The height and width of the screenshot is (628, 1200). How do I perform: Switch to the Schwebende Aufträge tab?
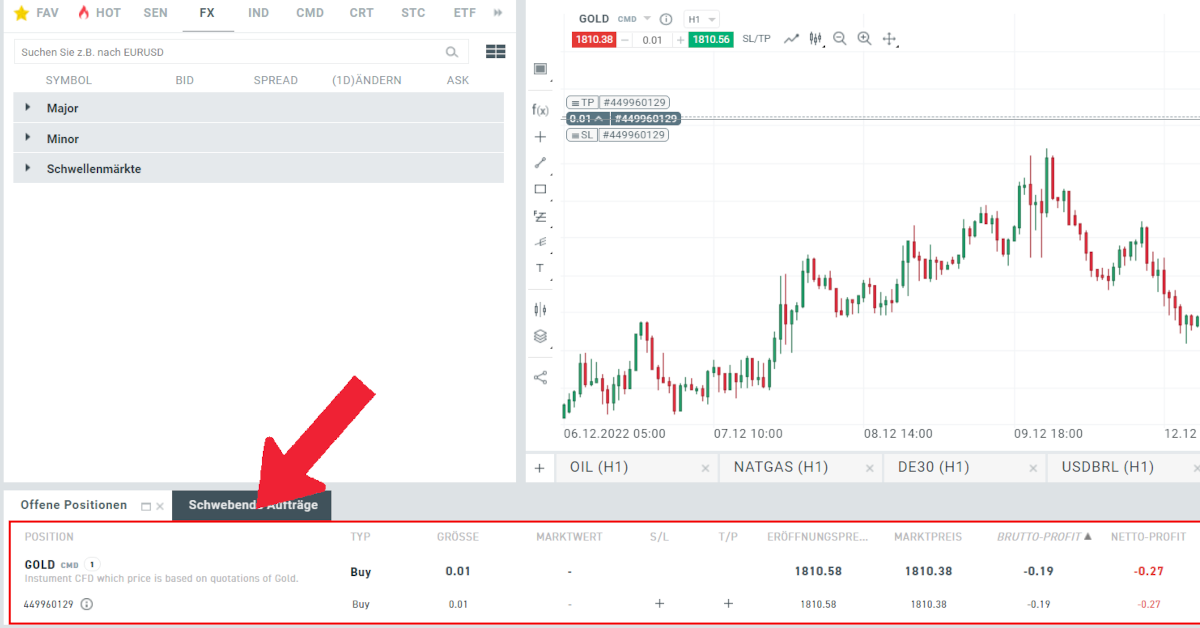pos(252,505)
